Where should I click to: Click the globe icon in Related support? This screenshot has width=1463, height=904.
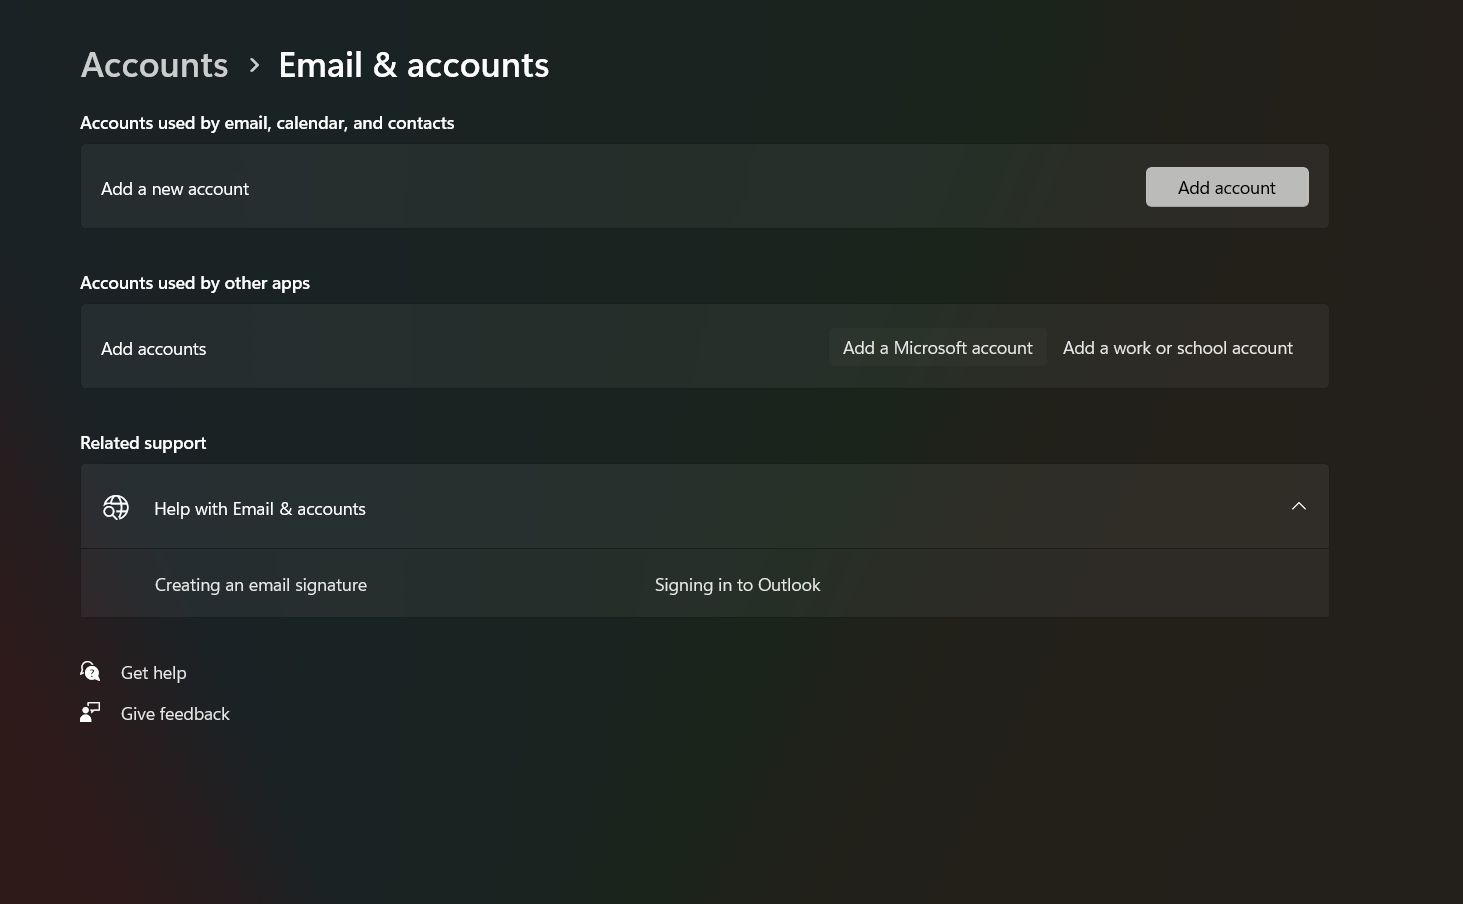point(115,507)
